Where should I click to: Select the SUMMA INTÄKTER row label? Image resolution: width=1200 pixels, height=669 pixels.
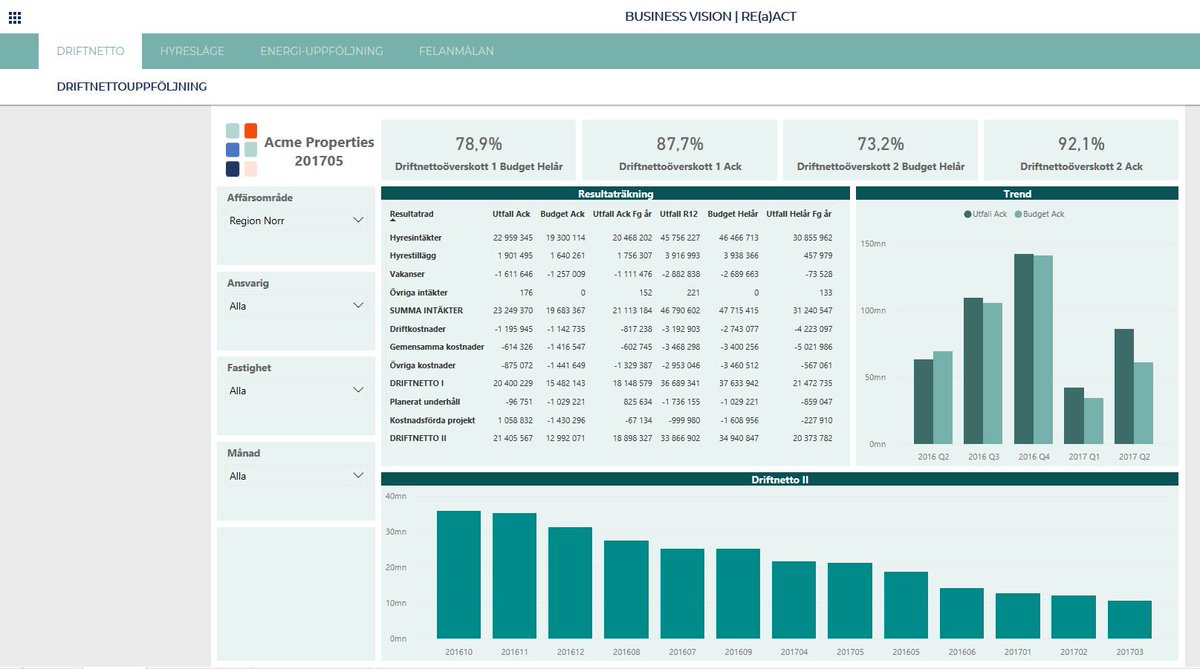tap(426, 310)
